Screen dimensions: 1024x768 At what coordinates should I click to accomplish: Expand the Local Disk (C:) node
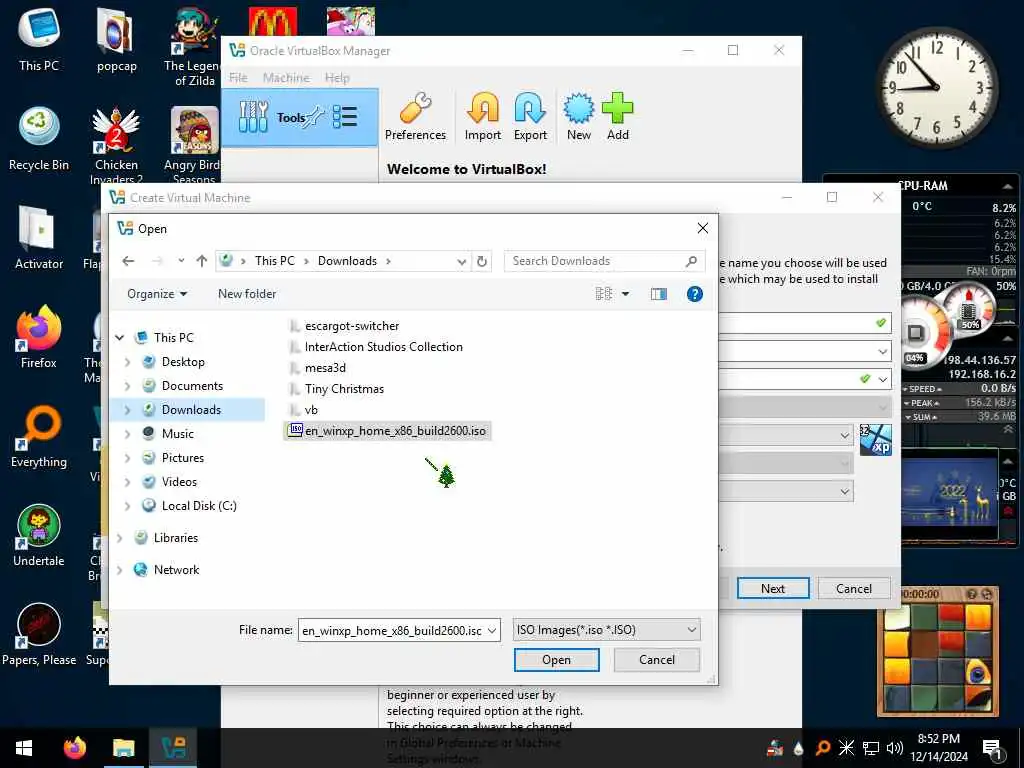click(x=127, y=506)
